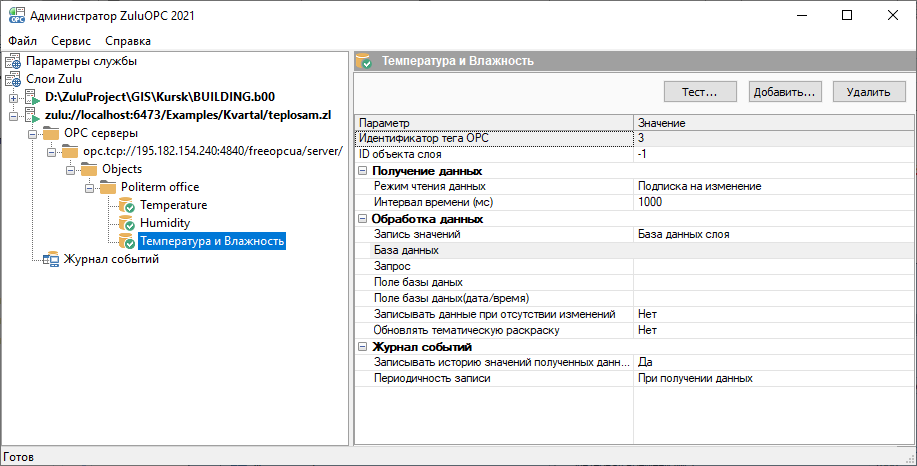Expand the BUILDING.b00 layer node
Image resolution: width=917 pixels, height=466 pixels.
point(13,98)
